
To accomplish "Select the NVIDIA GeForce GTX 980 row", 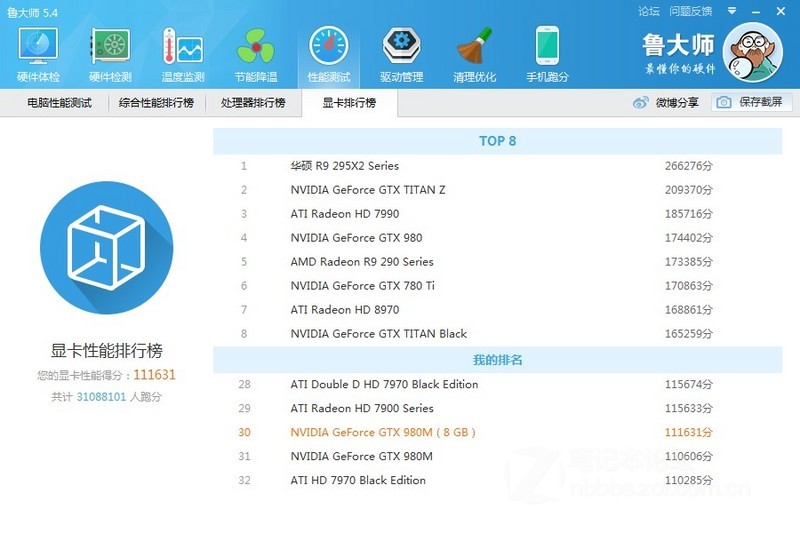I will point(497,238).
